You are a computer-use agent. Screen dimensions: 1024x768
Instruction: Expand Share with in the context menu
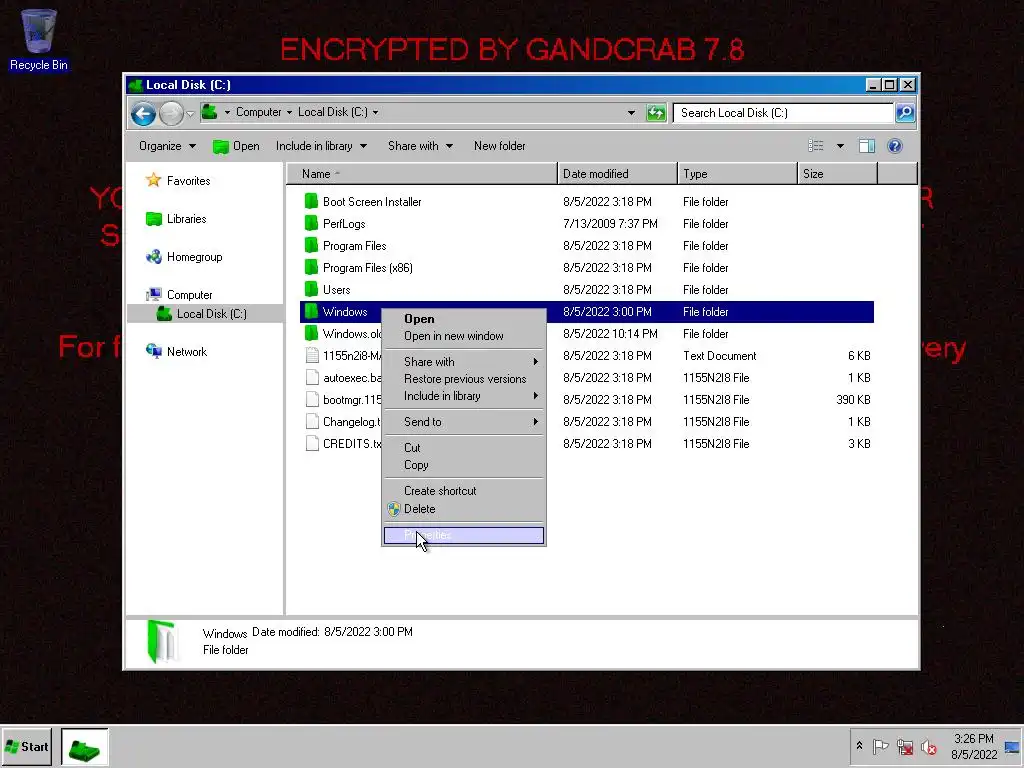tap(464, 362)
